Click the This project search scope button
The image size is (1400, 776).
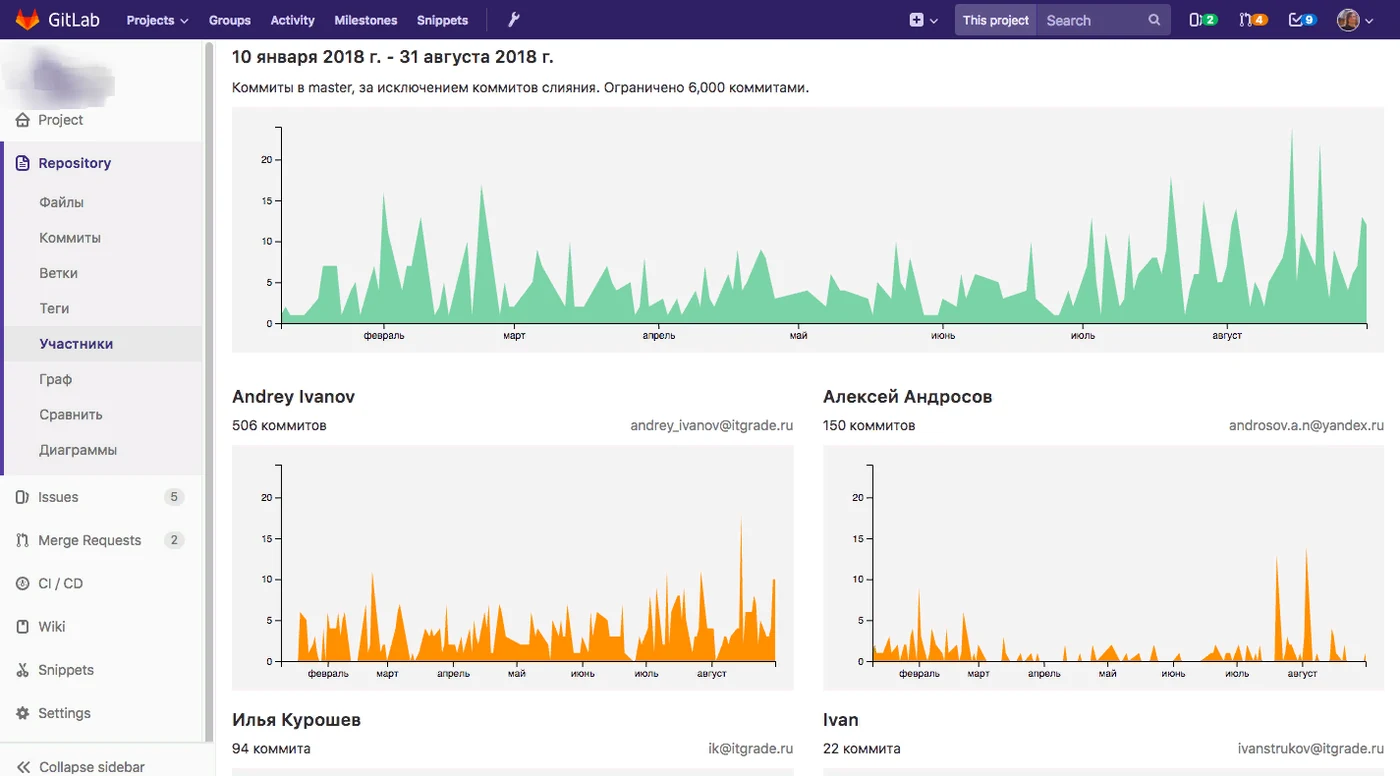(x=996, y=20)
